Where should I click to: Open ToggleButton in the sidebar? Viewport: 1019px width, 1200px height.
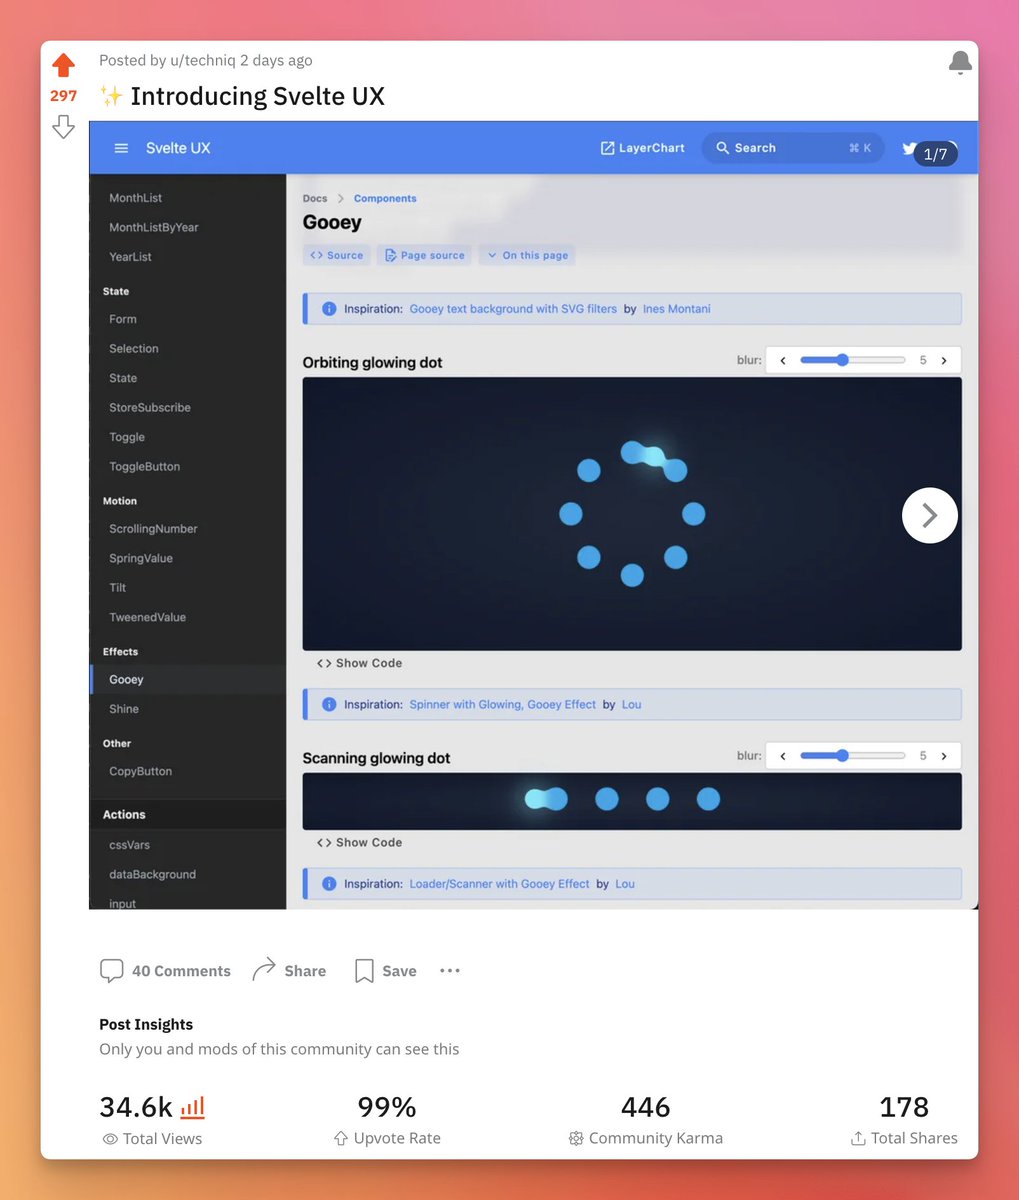pyautogui.click(x=145, y=467)
